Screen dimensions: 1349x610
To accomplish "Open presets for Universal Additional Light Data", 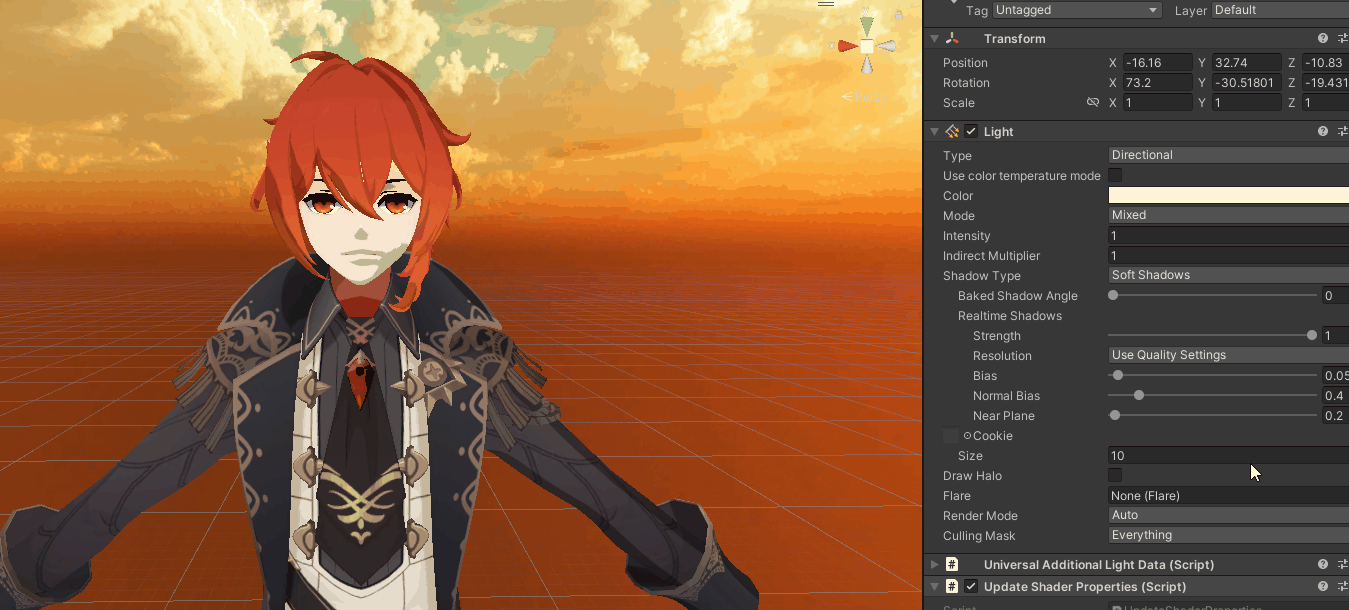I will coord(1343,564).
